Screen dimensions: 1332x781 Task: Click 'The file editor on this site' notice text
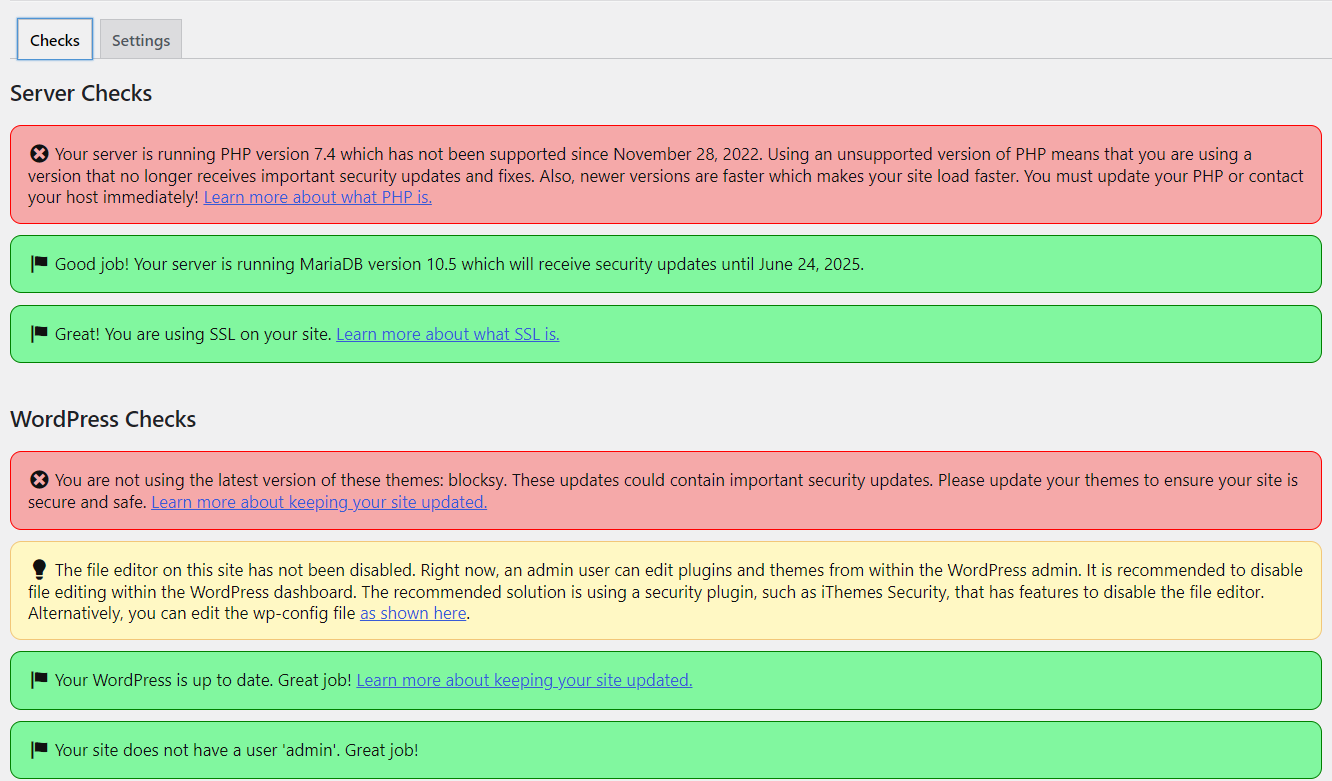(x=665, y=591)
